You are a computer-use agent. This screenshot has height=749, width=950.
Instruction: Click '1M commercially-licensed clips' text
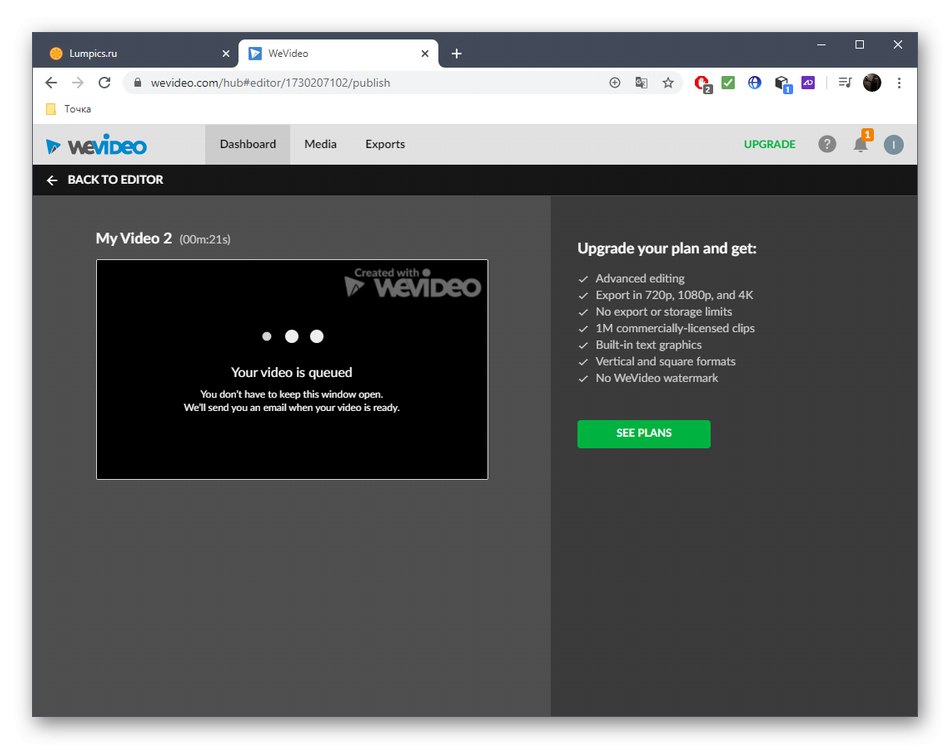pos(675,328)
